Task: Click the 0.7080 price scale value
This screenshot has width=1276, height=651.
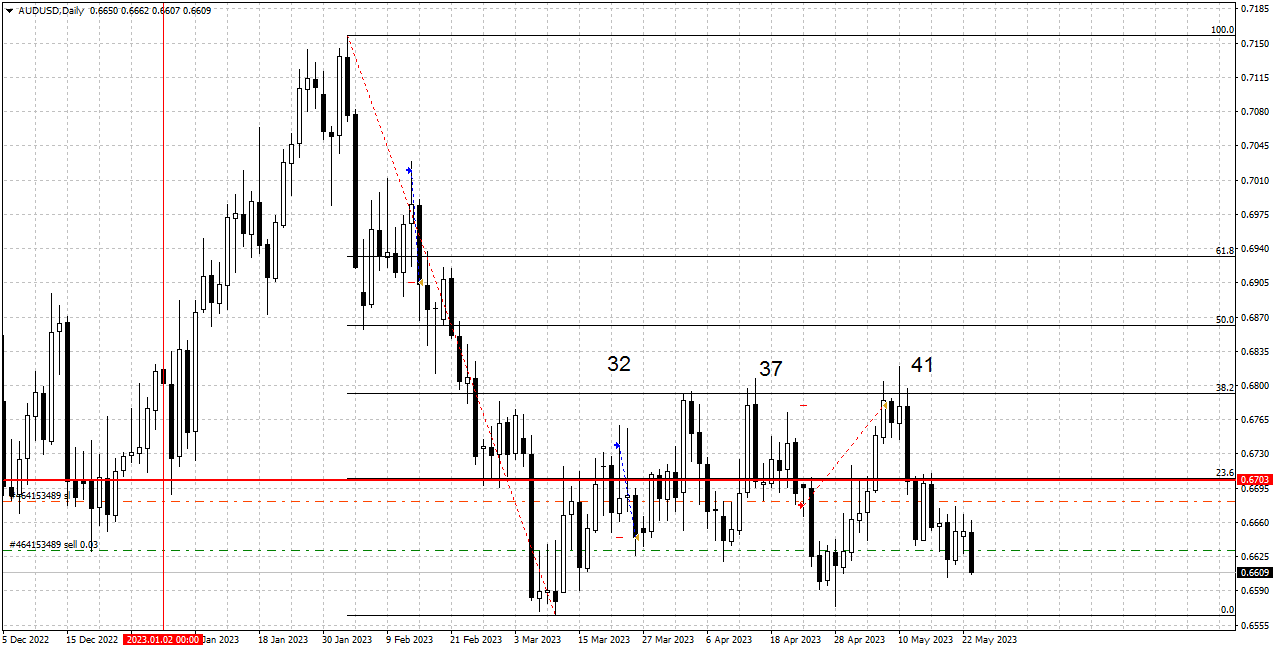Action: [1255, 112]
